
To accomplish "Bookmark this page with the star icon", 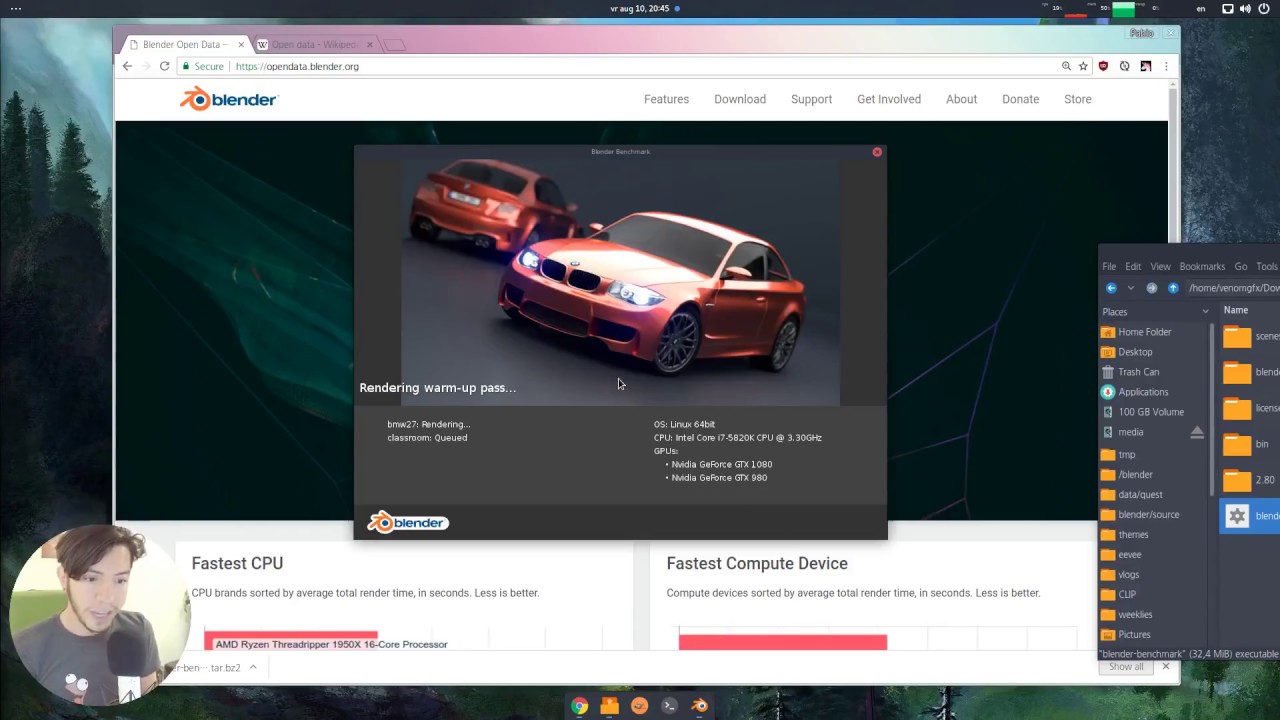I will 1083,66.
